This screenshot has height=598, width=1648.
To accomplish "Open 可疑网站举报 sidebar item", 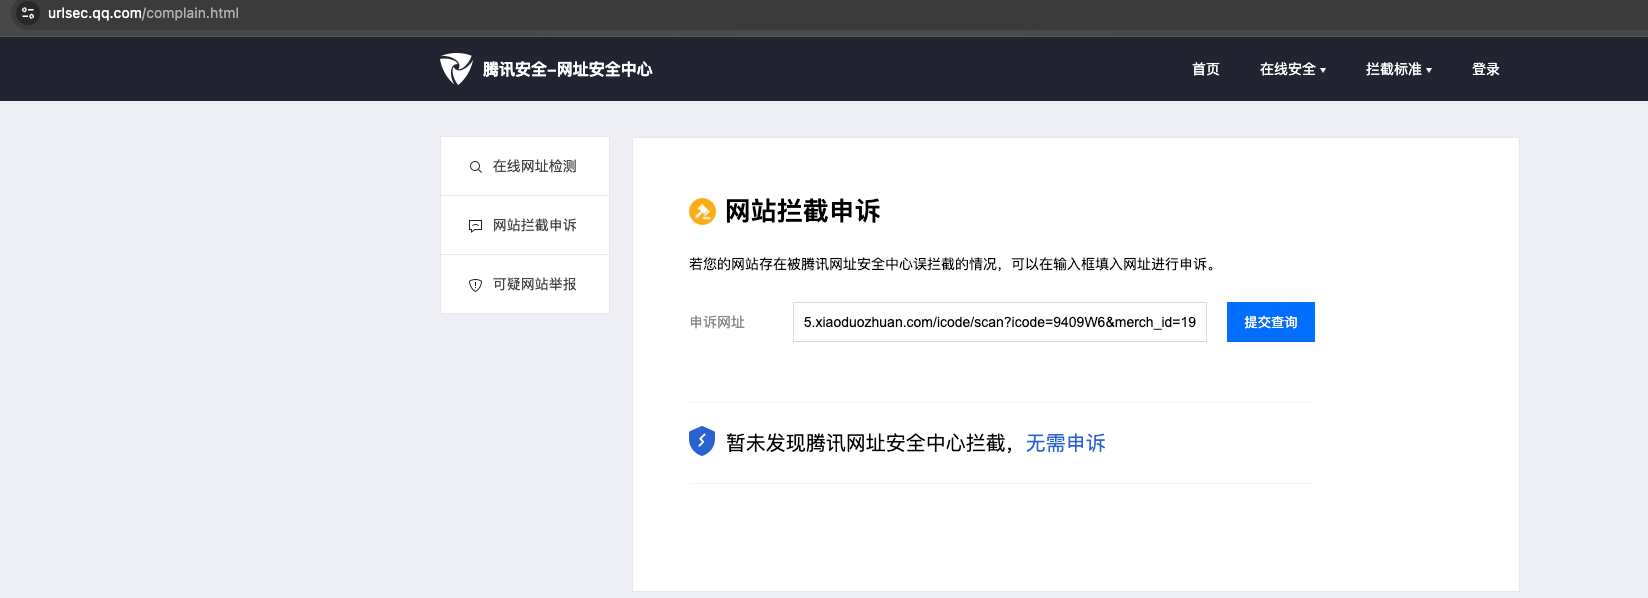I will pyautogui.click(x=525, y=284).
